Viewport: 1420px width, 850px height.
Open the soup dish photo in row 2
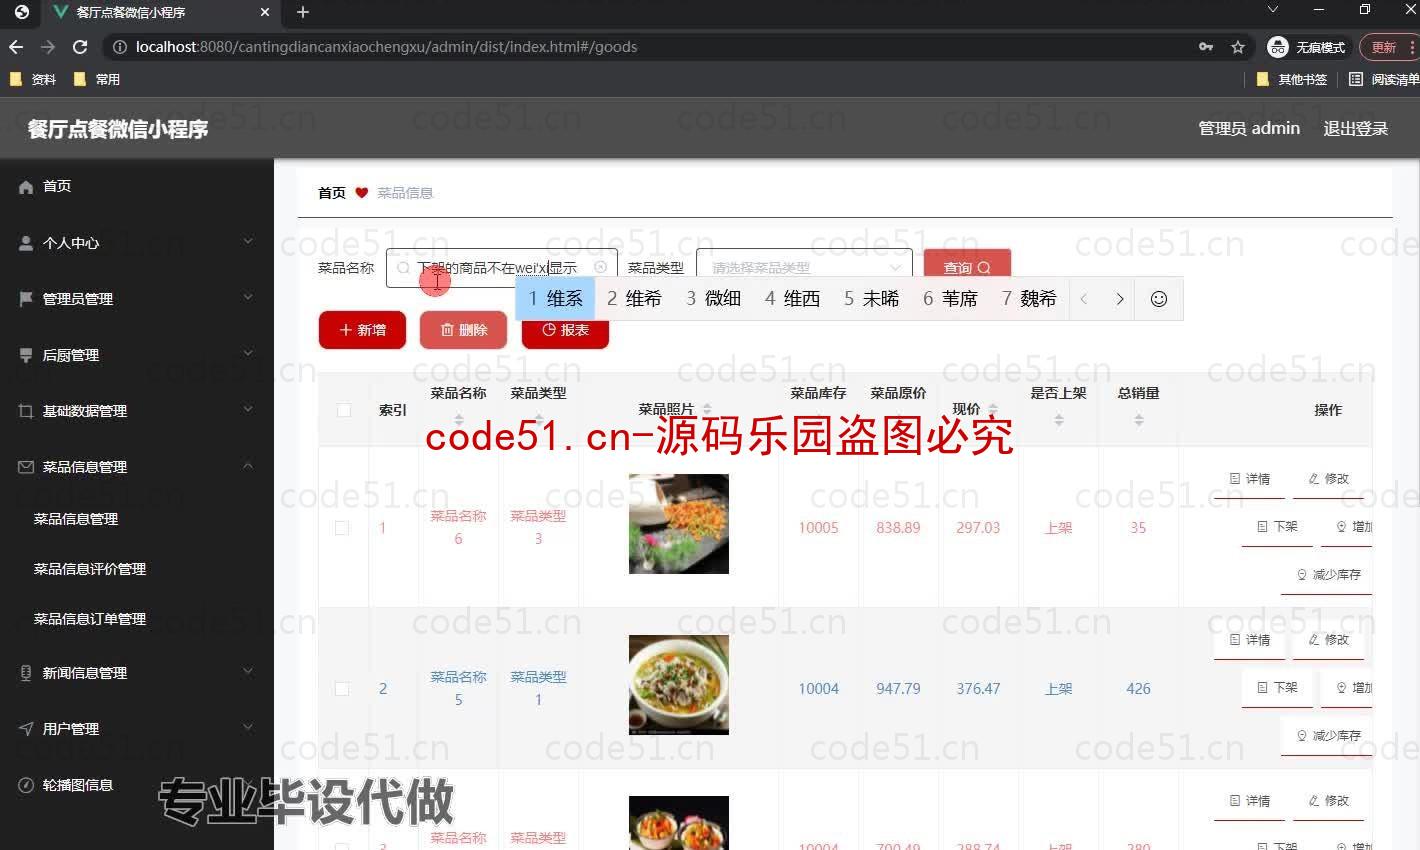click(x=679, y=685)
